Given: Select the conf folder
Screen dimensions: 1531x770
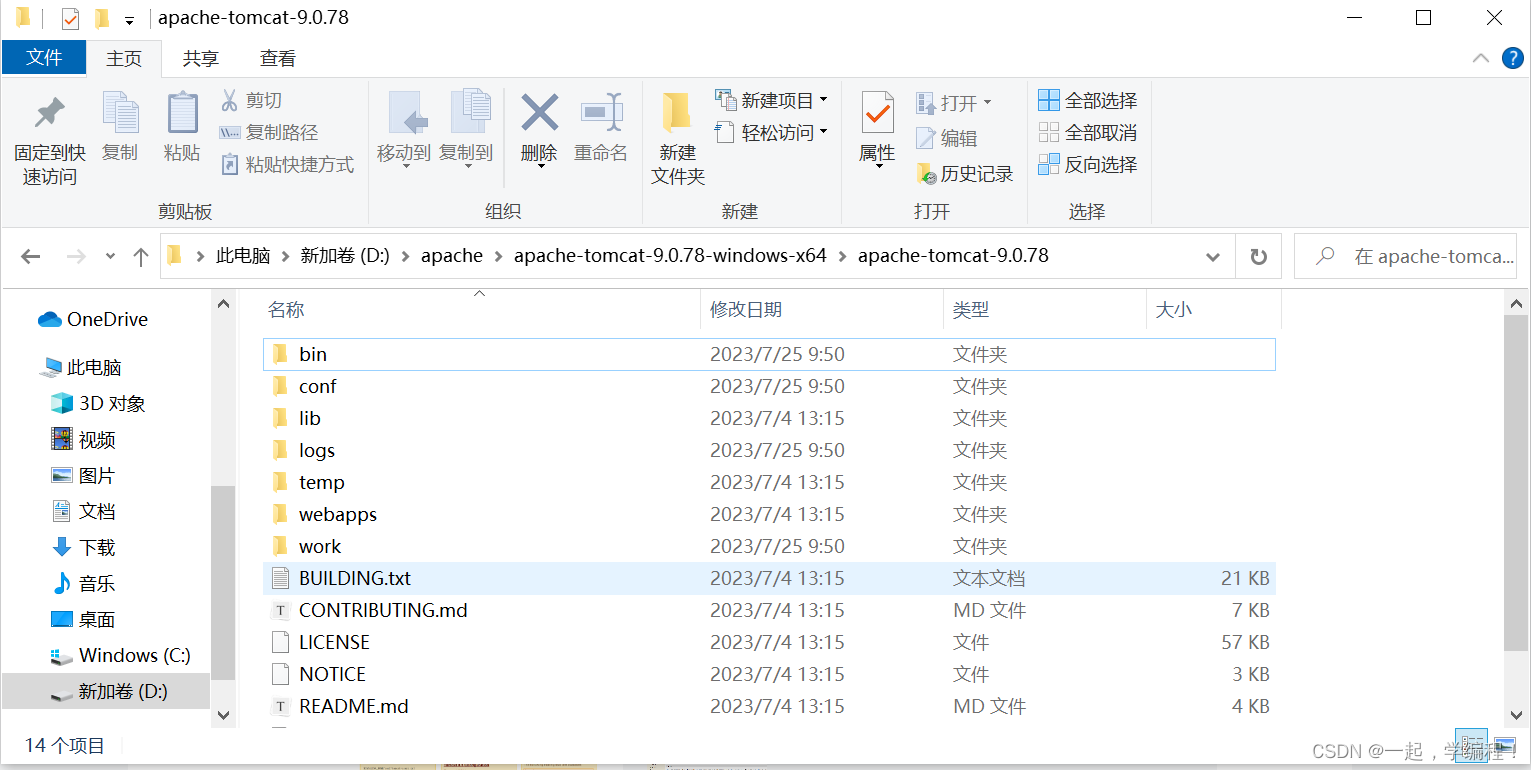Looking at the screenshot, I should click(769, 386).
